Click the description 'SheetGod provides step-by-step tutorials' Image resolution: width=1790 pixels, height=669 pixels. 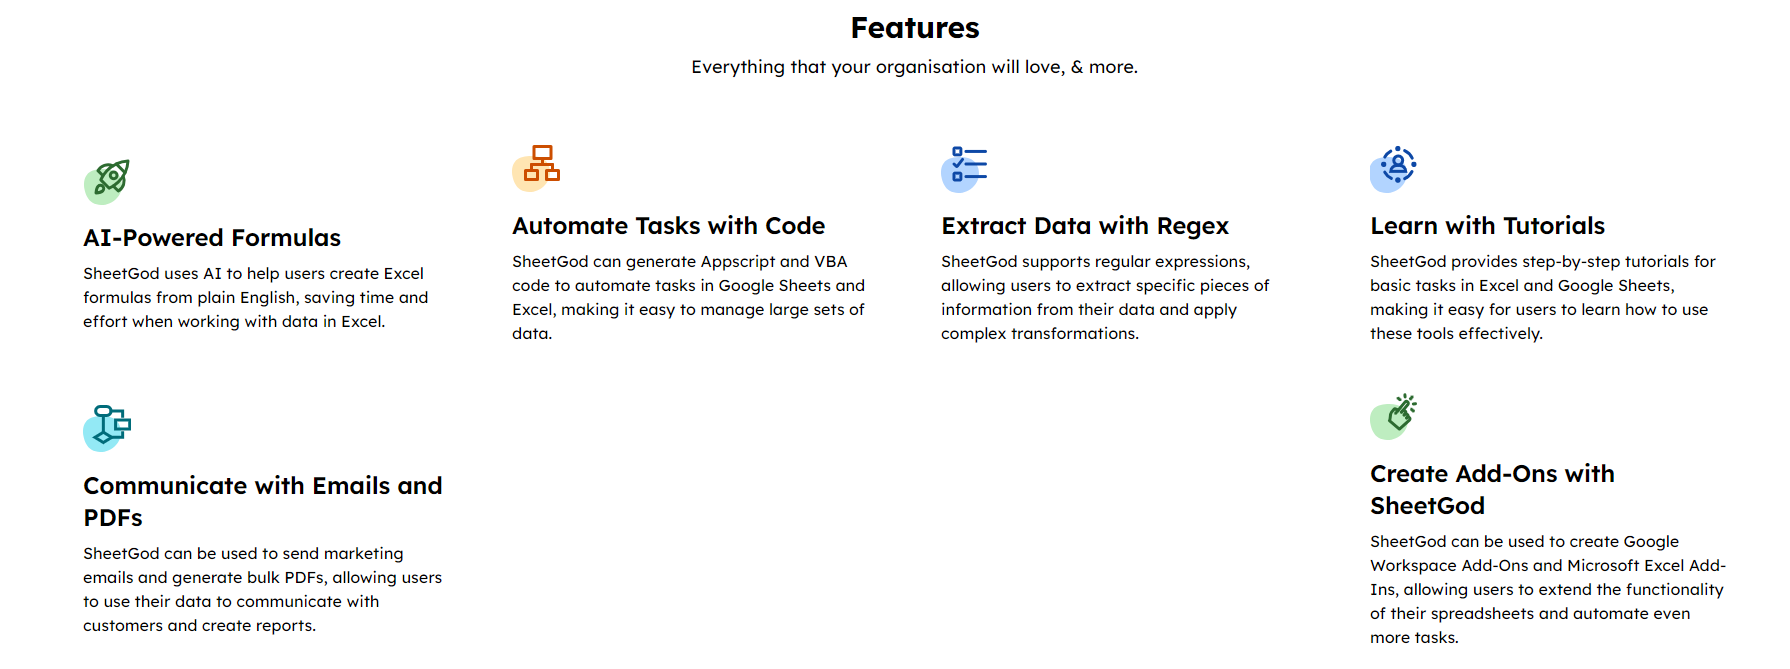tap(1543, 297)
